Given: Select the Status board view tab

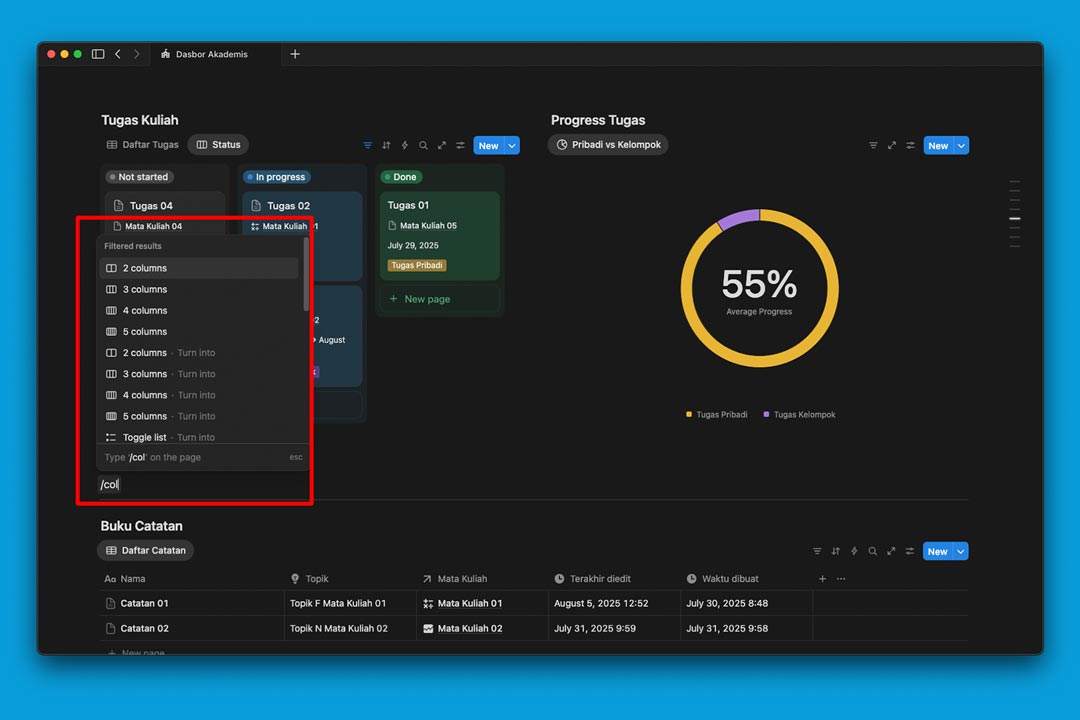Looking at the screenshot, I should [x=218, y=145].
